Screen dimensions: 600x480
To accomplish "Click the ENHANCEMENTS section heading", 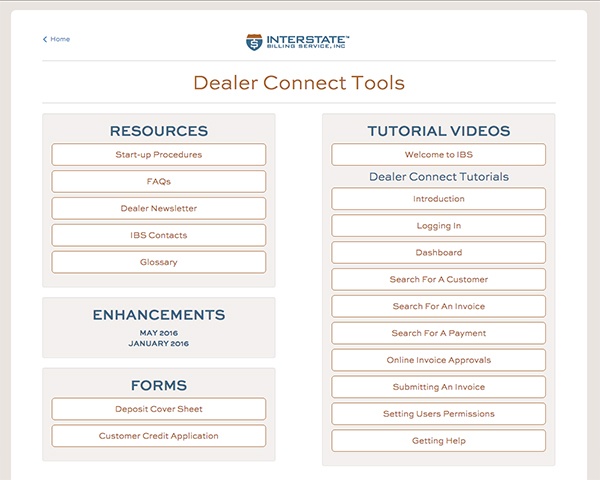I will (x=159, y=315).
